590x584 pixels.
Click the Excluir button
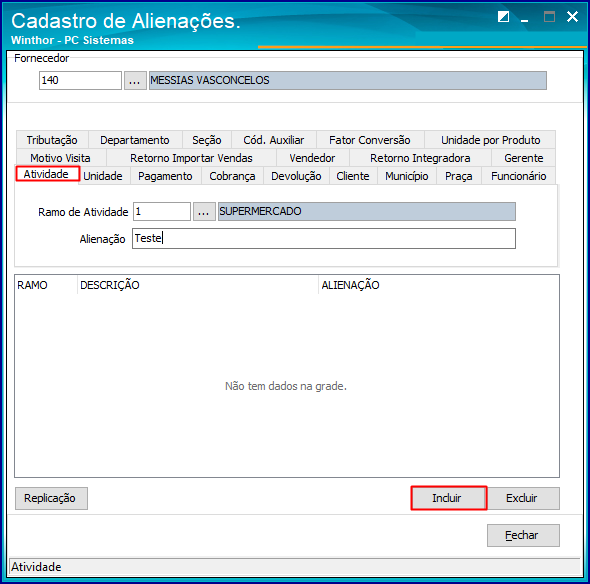[523, 499]
